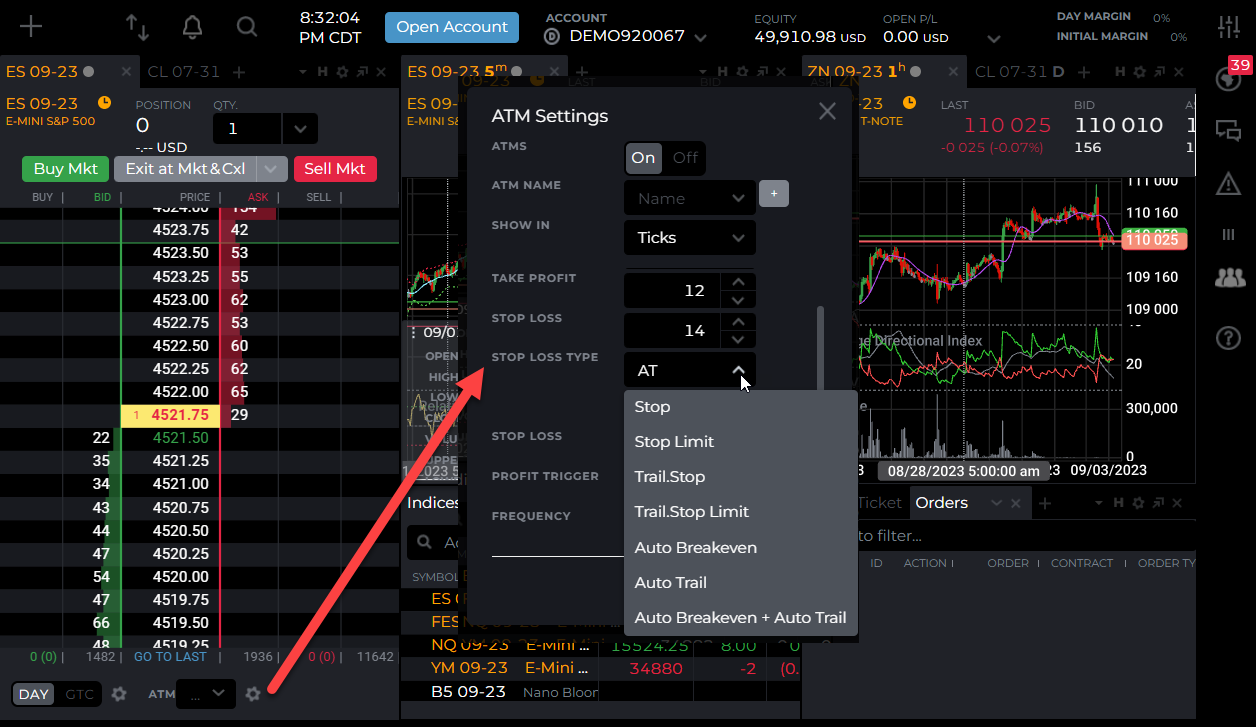Viewport: 1256px width, 727px height.
Task: Click the clock icon in ZN chart header
Action: (909, 103)
